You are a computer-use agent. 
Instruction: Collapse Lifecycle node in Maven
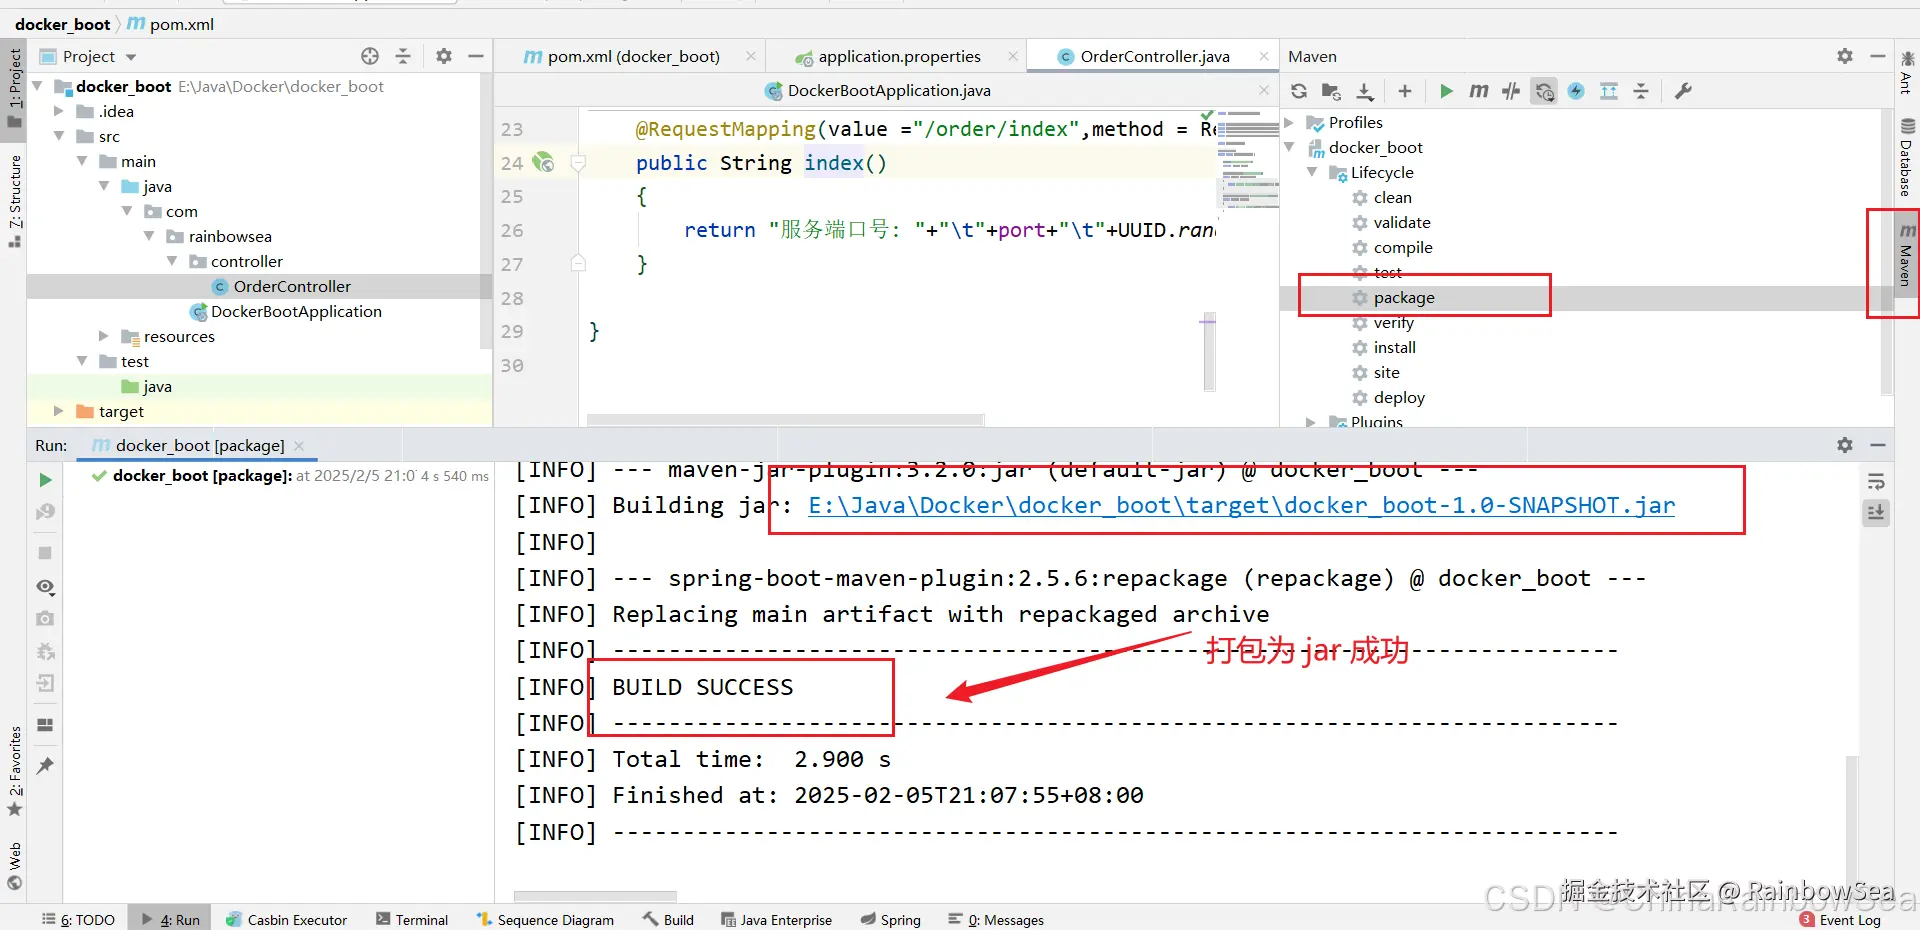point(1312,172)
